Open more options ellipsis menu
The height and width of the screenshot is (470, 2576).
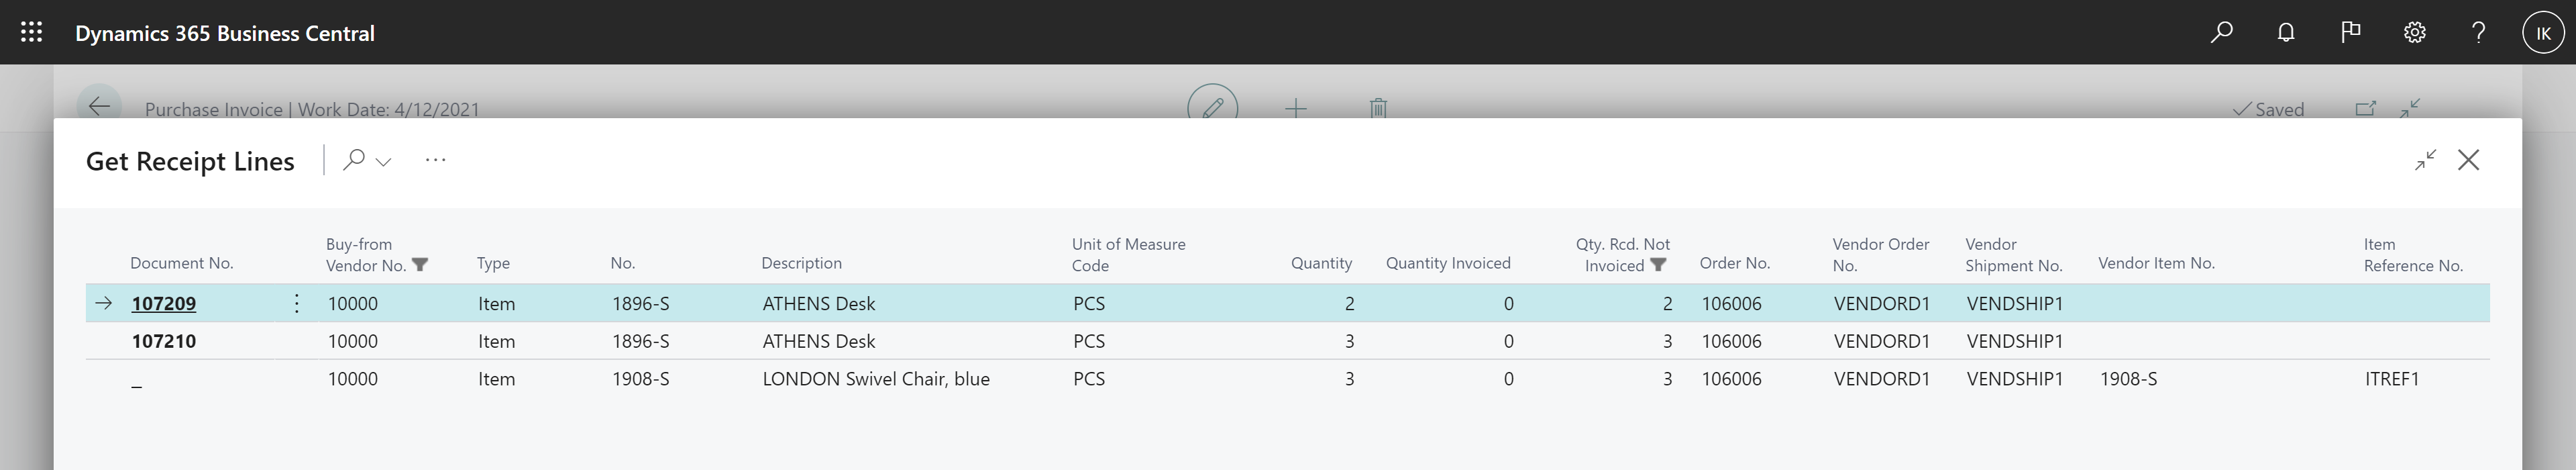coord(435,160)
